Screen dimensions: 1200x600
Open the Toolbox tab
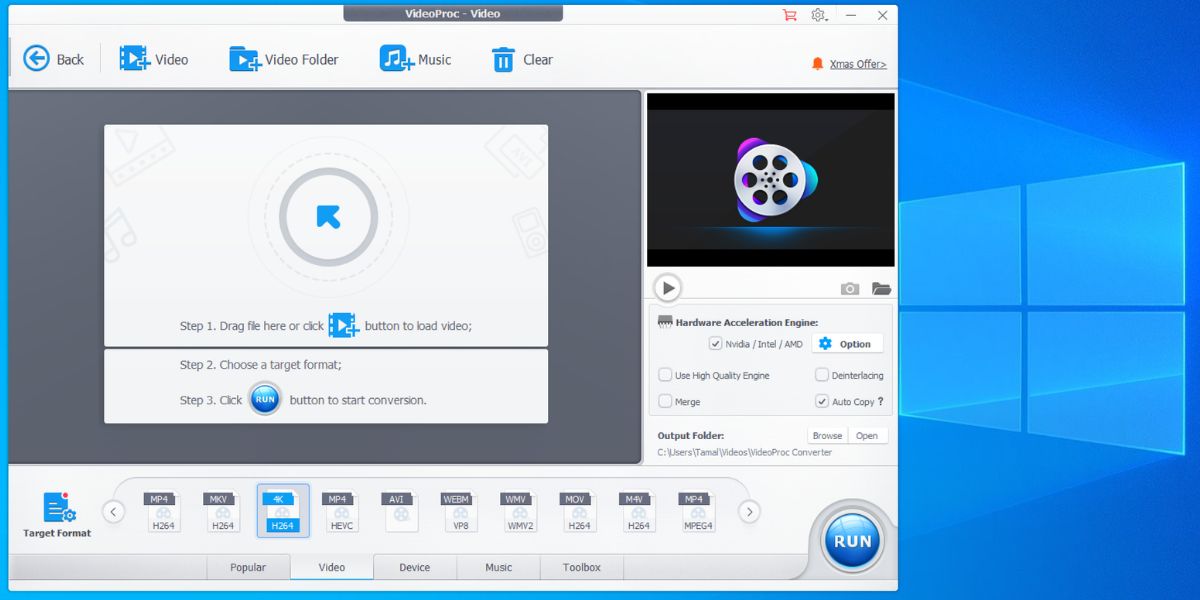tap(581, 567)
